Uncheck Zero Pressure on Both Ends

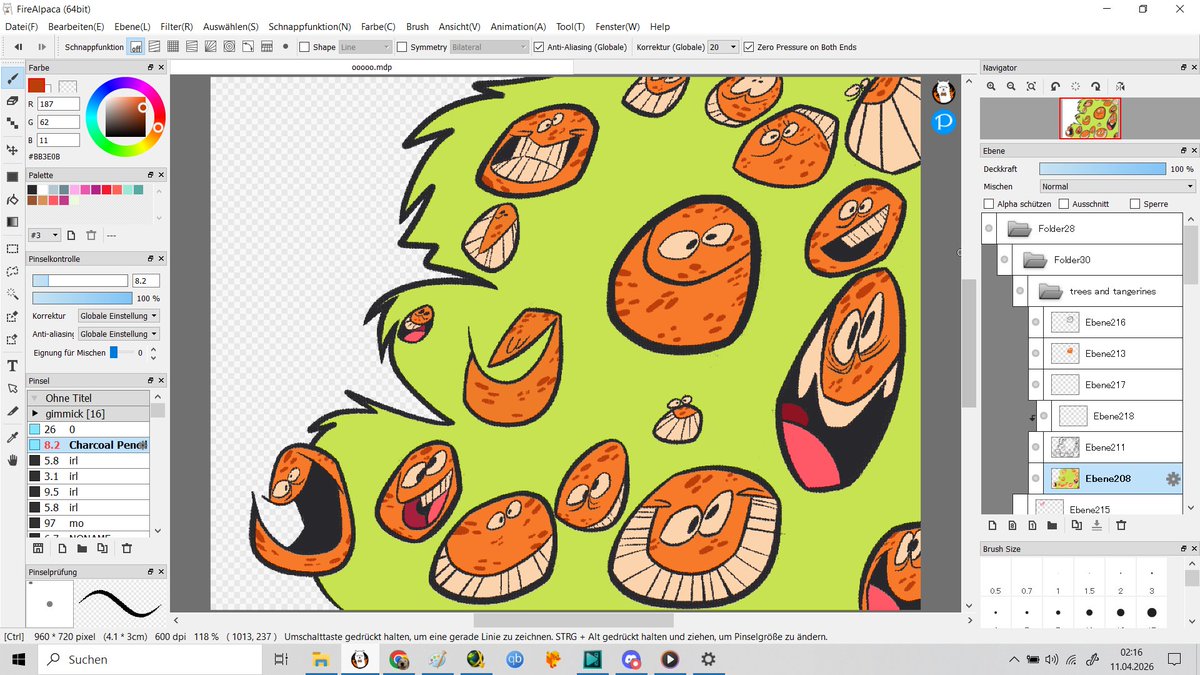tap(749, 47)
